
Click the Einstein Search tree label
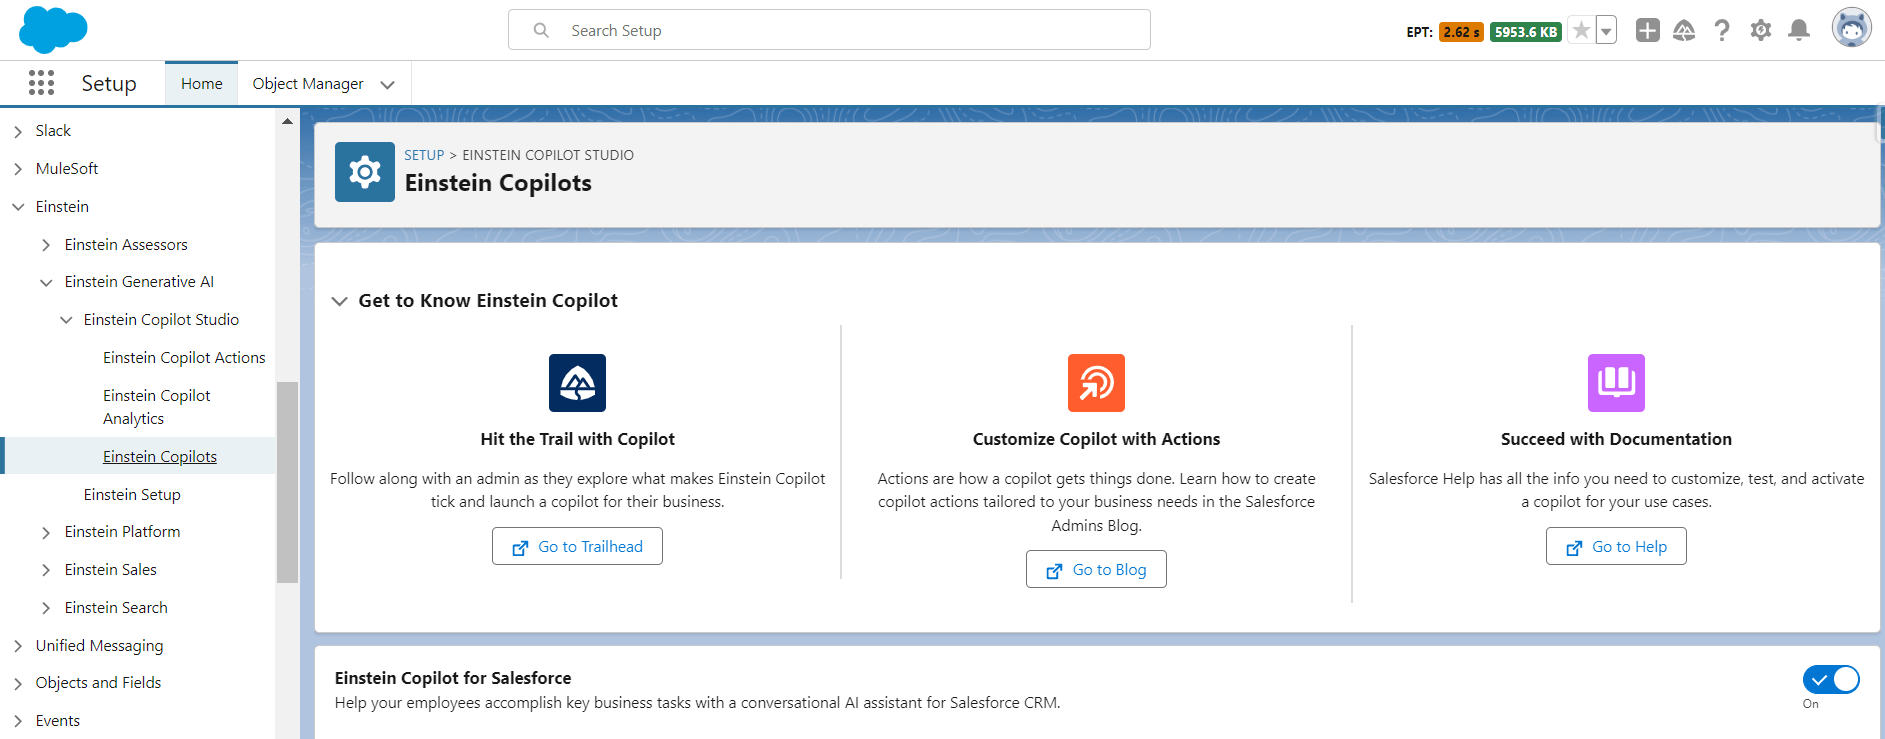tap(116, 608)
